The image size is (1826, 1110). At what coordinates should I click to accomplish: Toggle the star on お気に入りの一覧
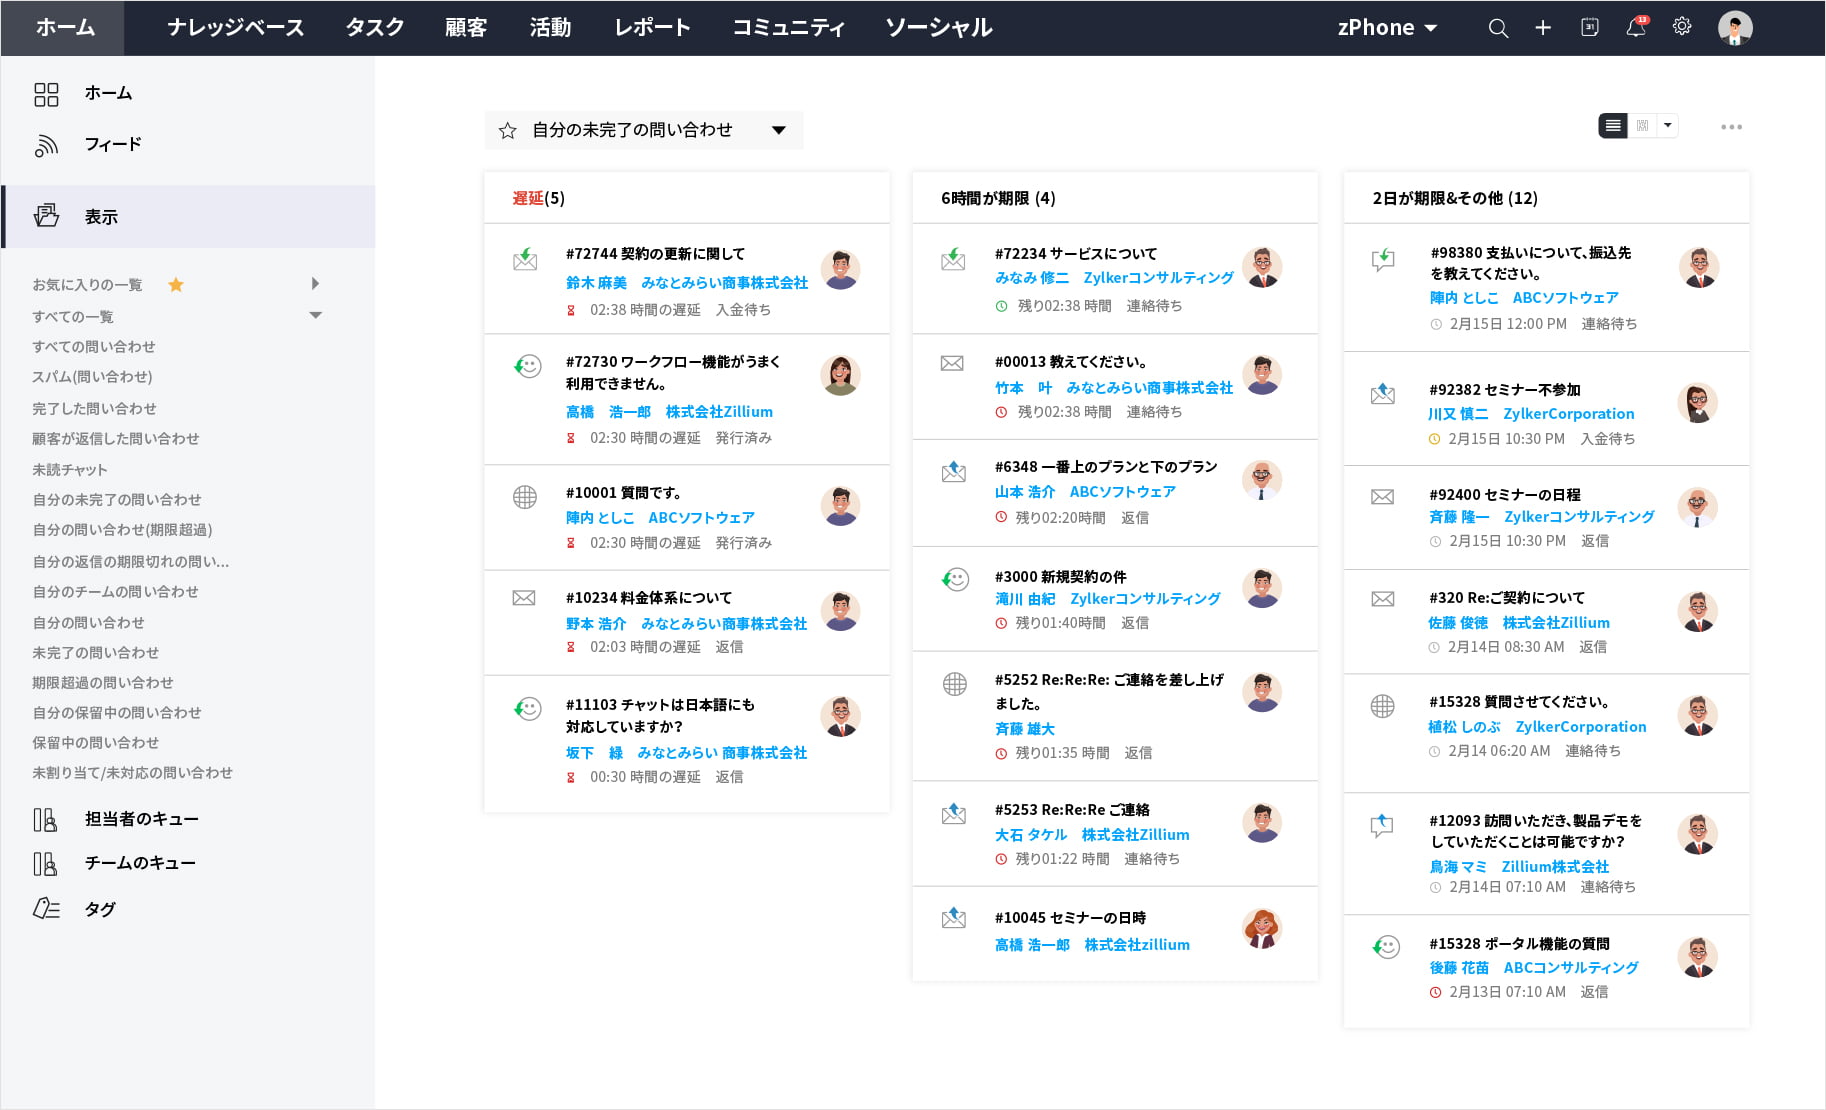[176, 284]
